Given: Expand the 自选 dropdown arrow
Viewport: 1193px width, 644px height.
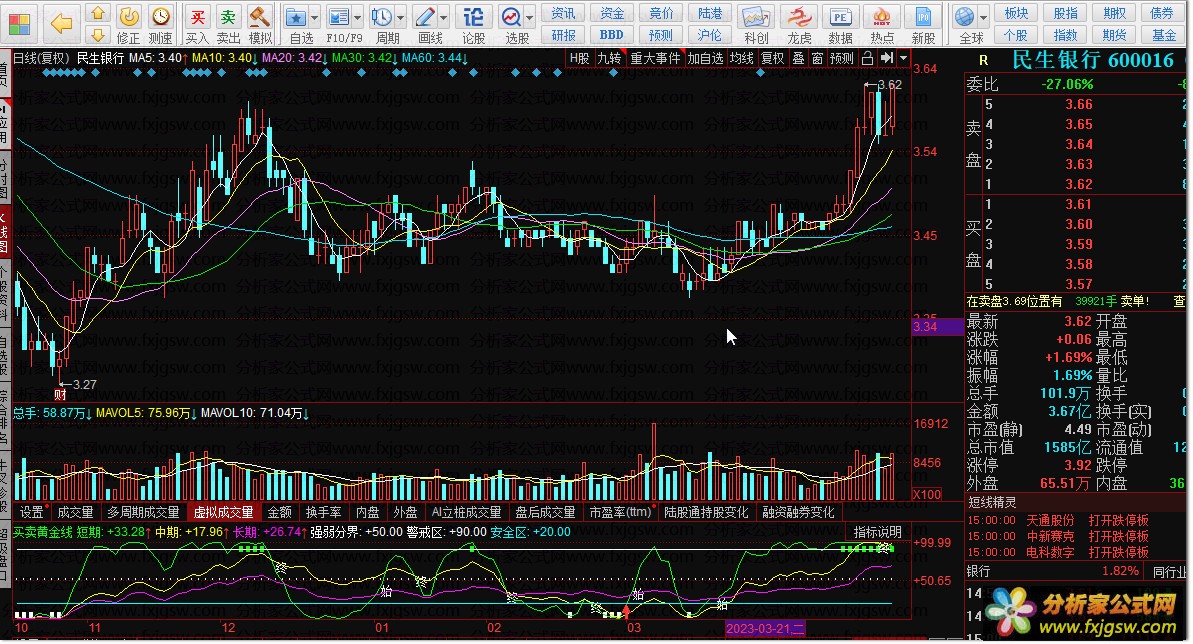Looking at the screenshot, I should (x=314, y=17).
